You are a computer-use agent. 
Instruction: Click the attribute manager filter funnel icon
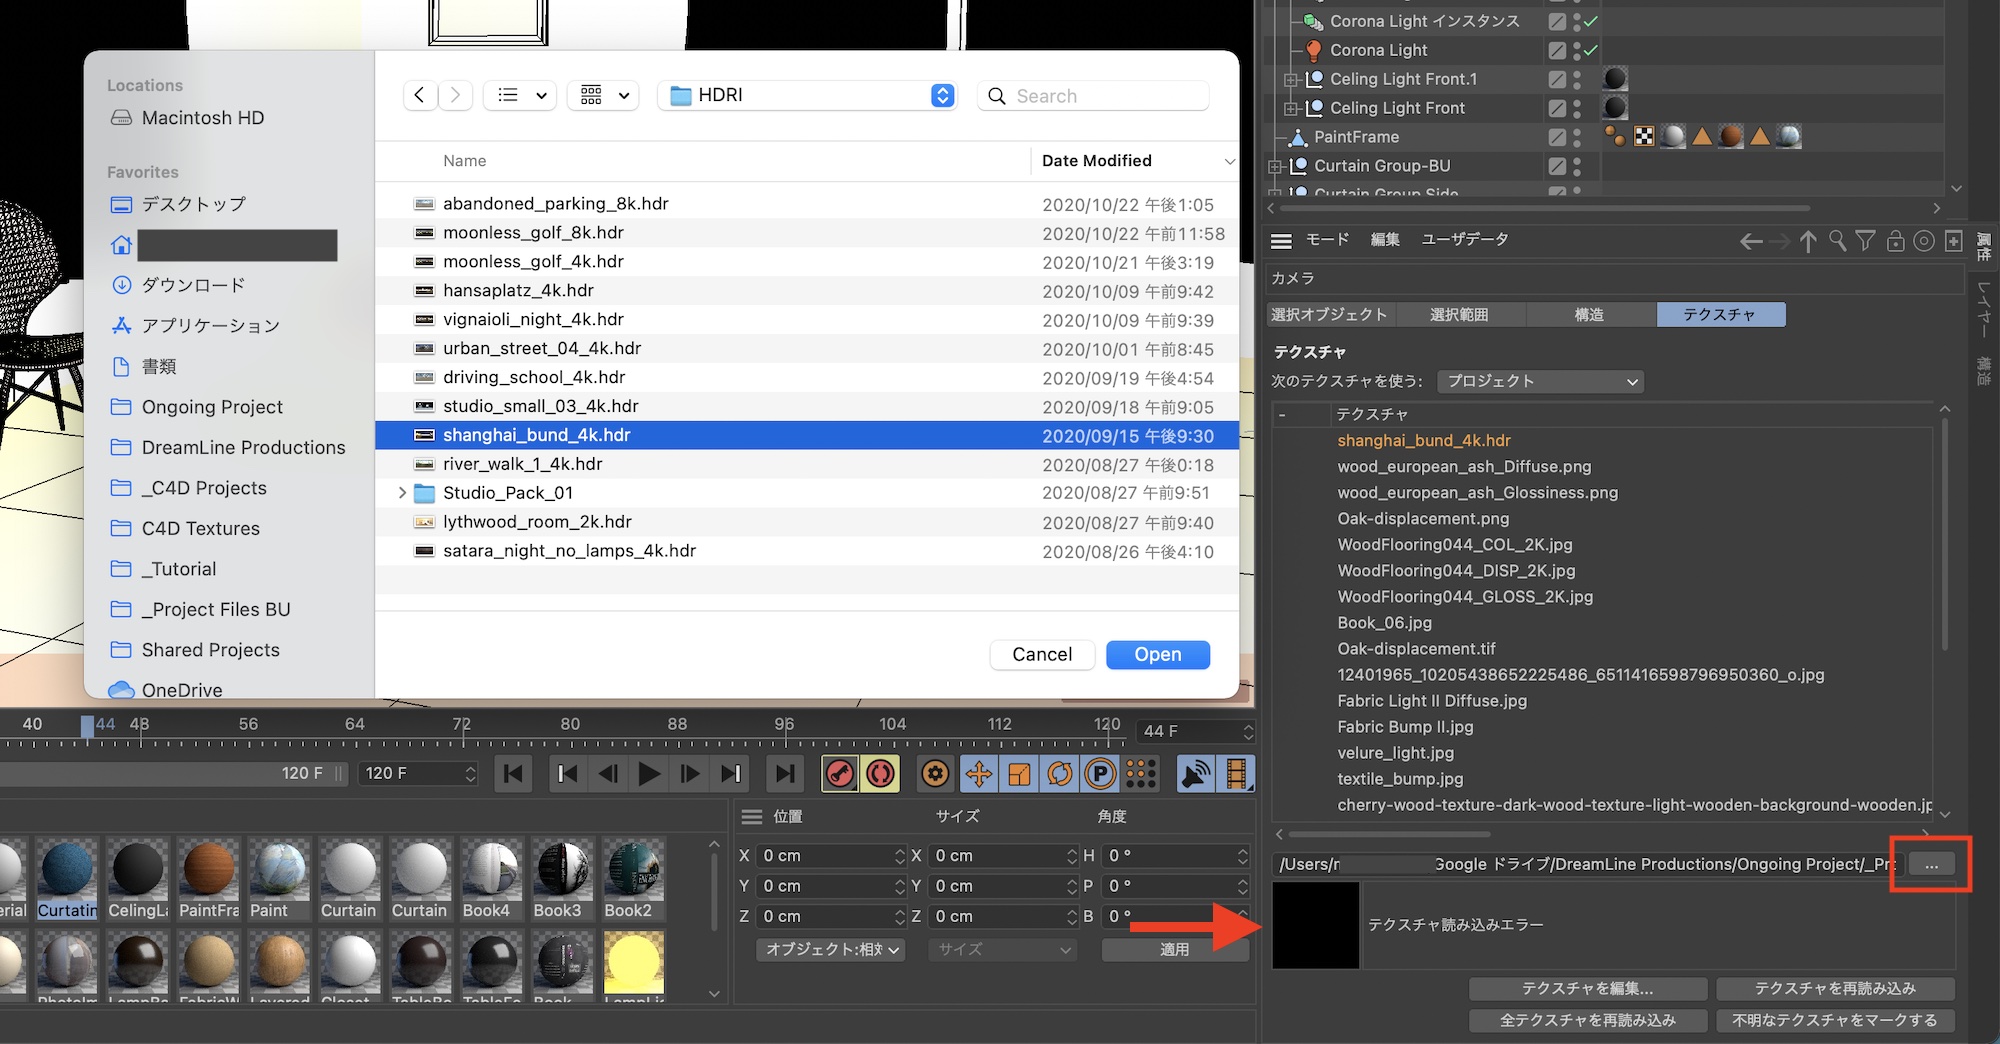tap(1866, 241)
